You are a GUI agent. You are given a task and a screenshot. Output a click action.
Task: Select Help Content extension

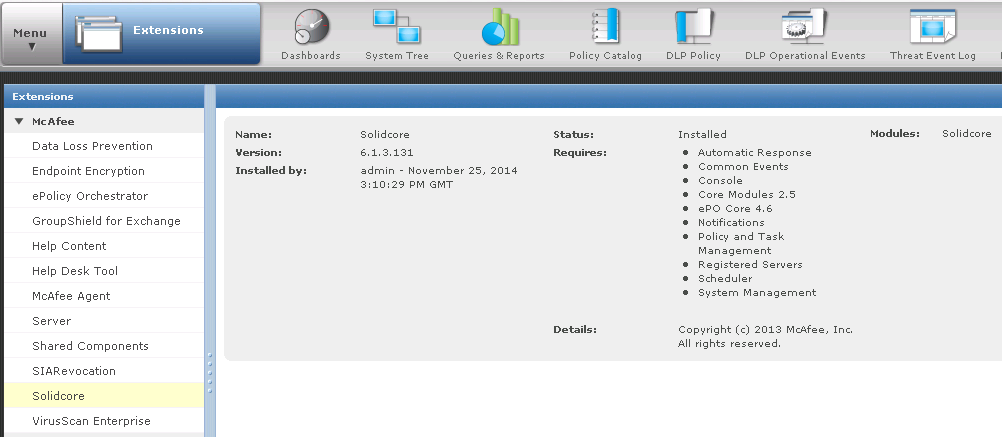pos(104,245)
